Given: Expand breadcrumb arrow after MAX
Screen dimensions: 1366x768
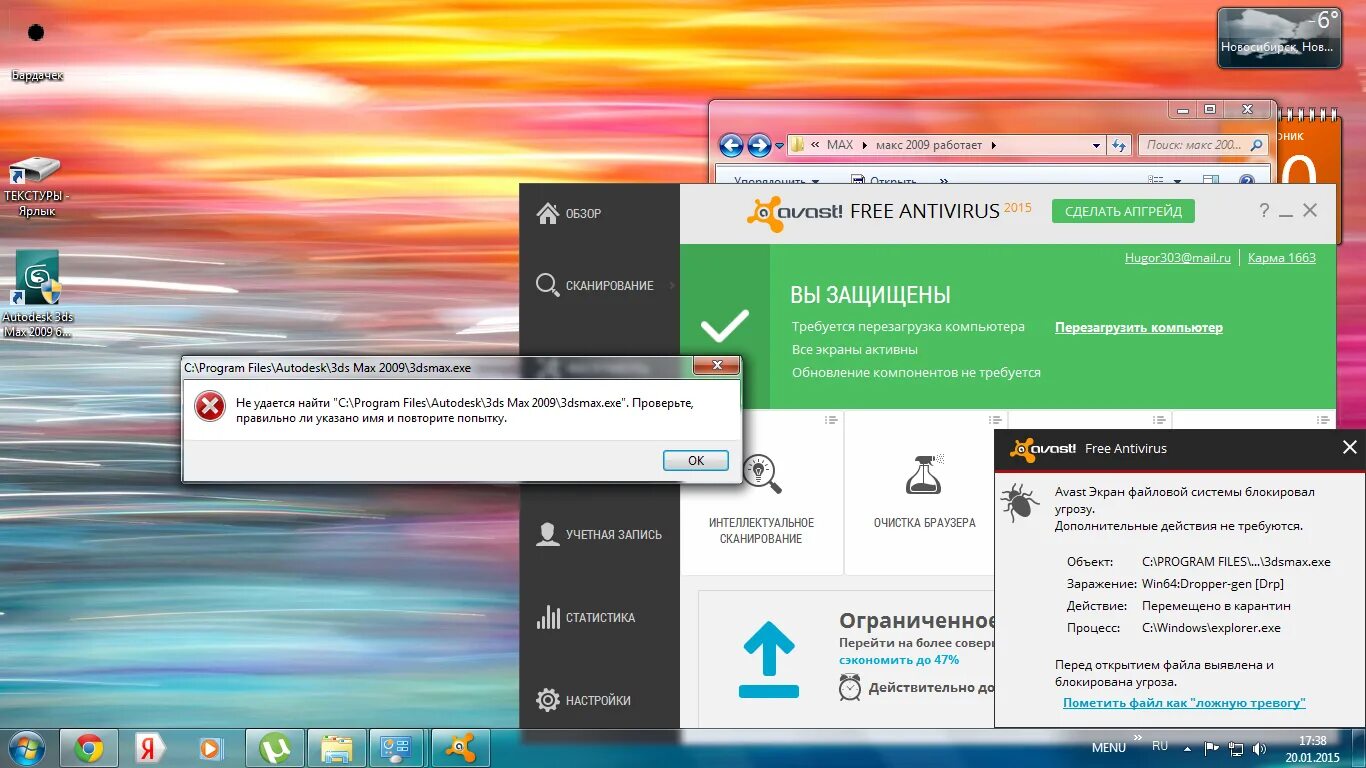Looking at the screenshot, I should (865, 145).
